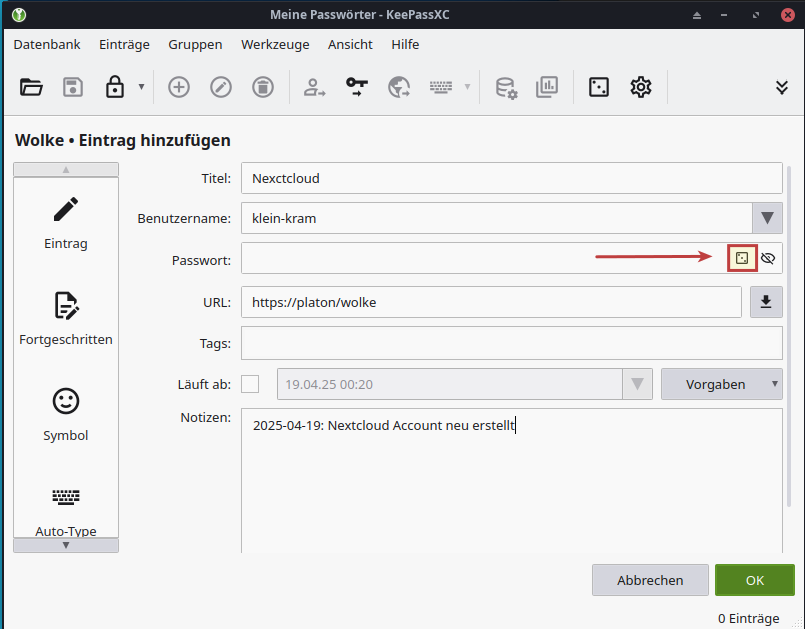Screen dimensions: 805x629
Task: Open the Einträge menu
Action: coord(124,44)
